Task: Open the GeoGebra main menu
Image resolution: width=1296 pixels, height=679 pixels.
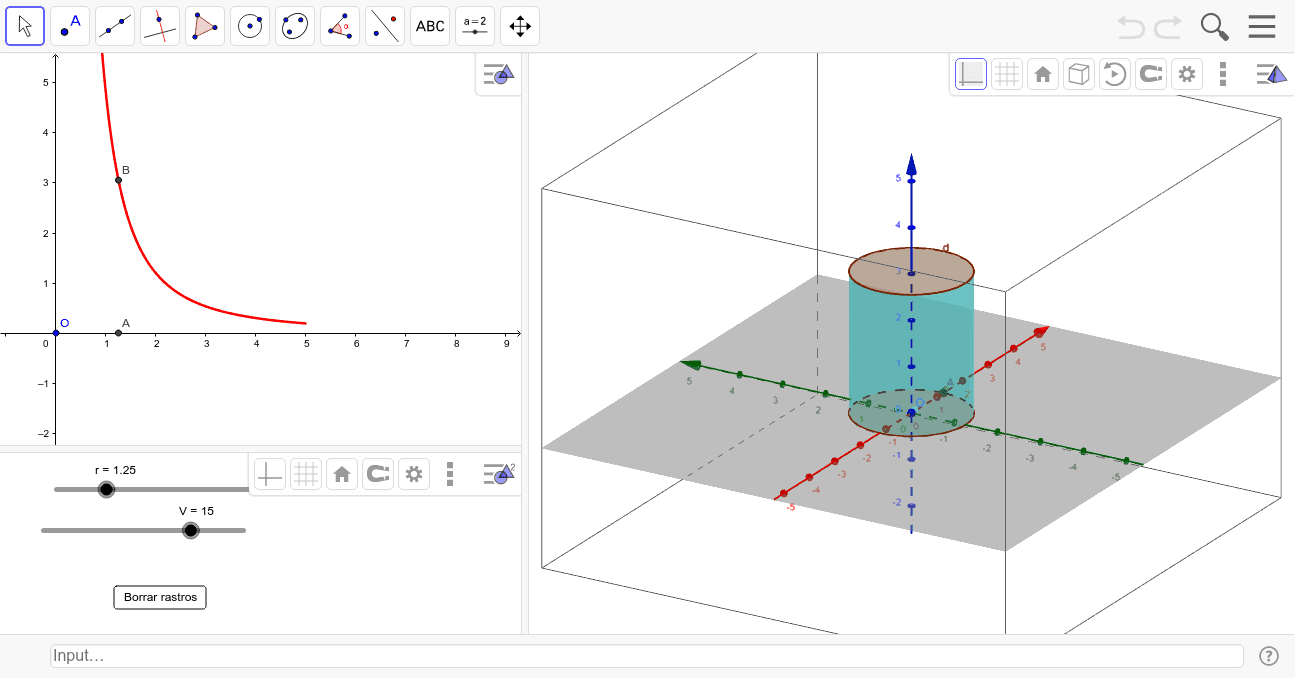Action: [x=1262, y=26]
